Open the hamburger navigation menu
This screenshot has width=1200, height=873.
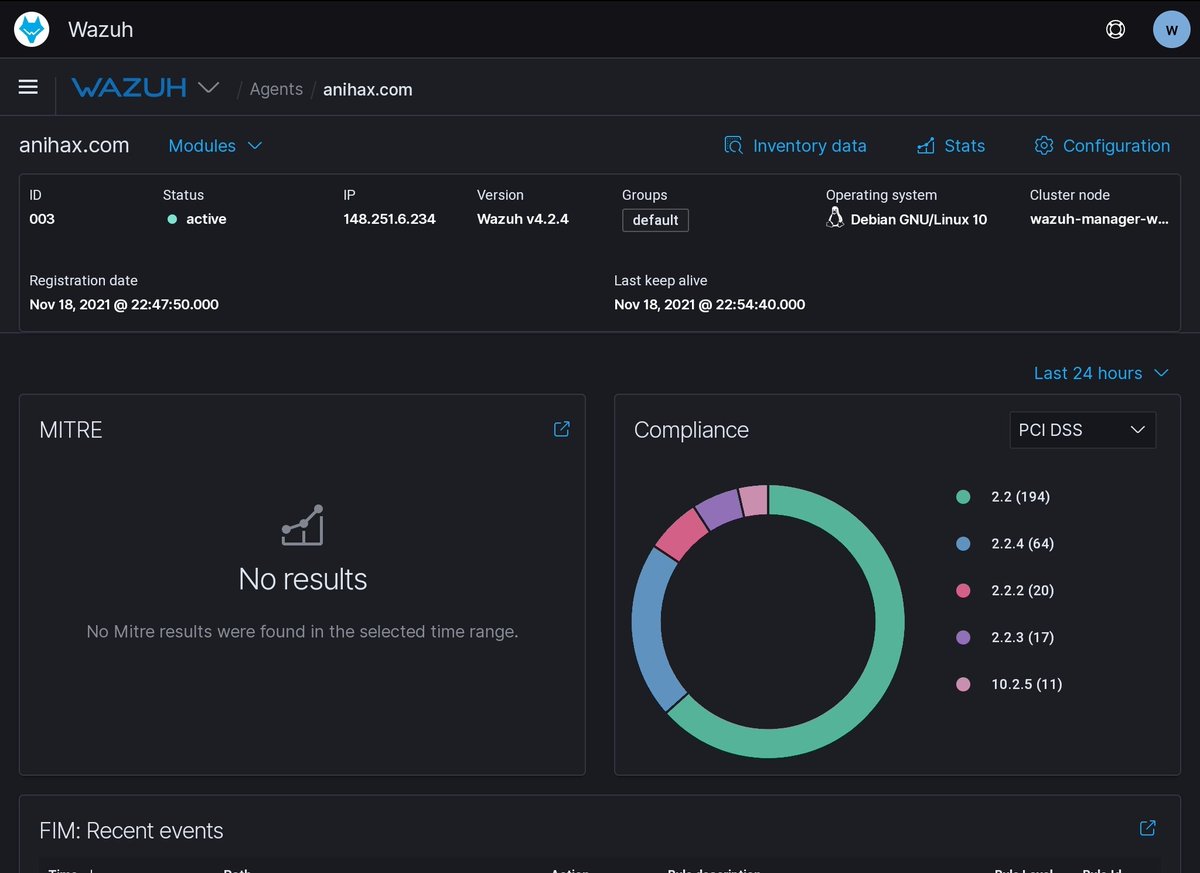(28, 87)
